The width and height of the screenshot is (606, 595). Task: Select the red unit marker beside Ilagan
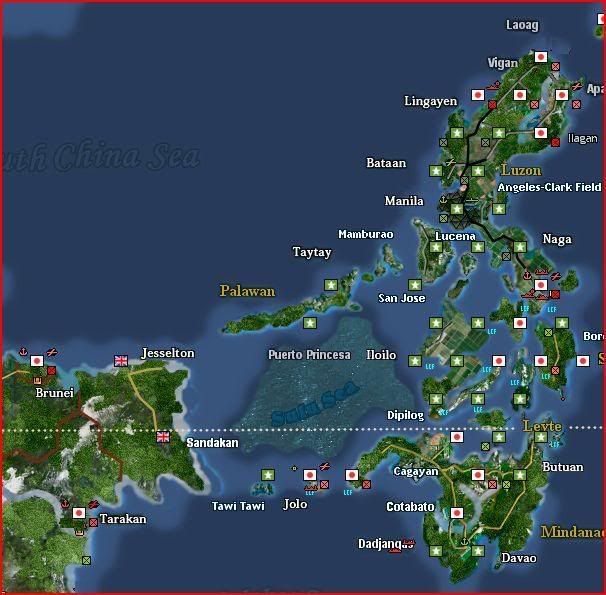[555, 143]
